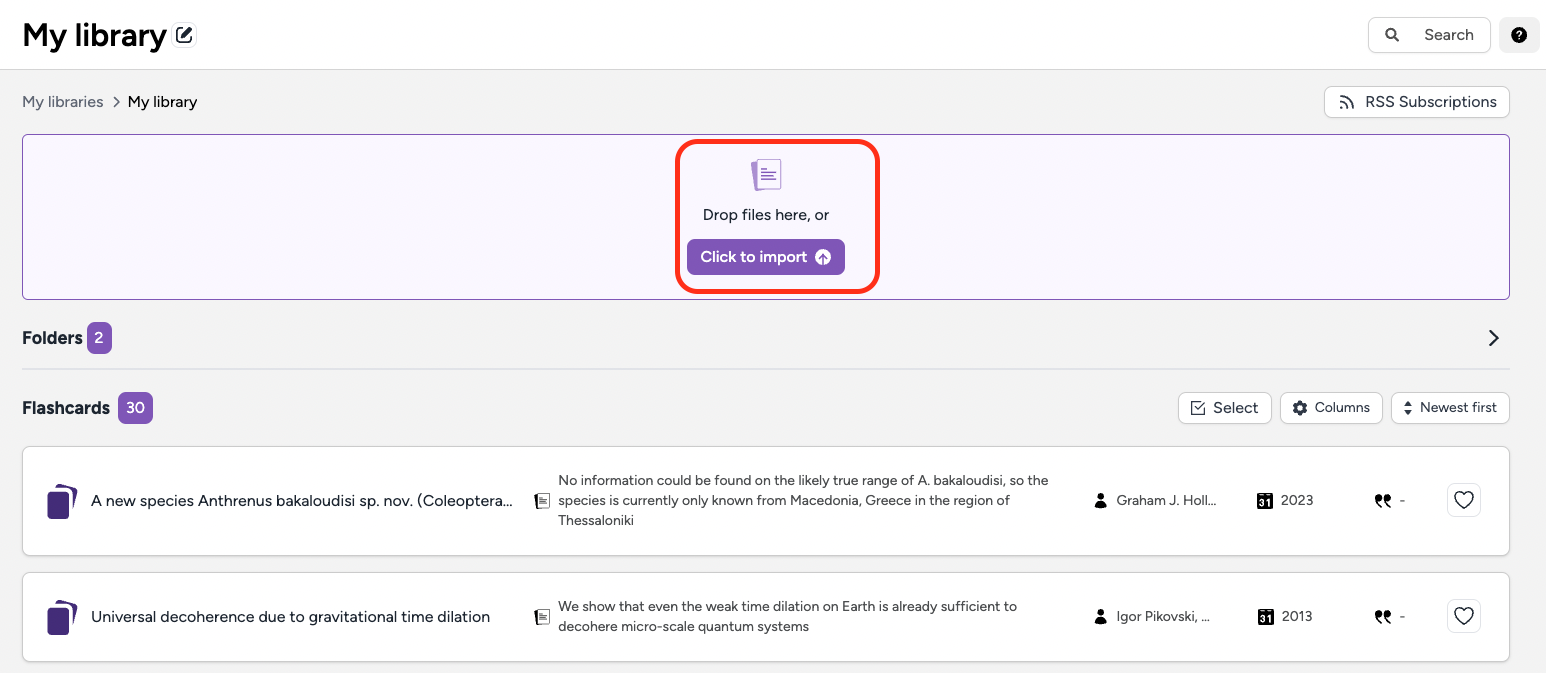Viewport: 1546px width, 673px height.
Task: Open the Newest first sort dropdown
Action: (1450, 408)
